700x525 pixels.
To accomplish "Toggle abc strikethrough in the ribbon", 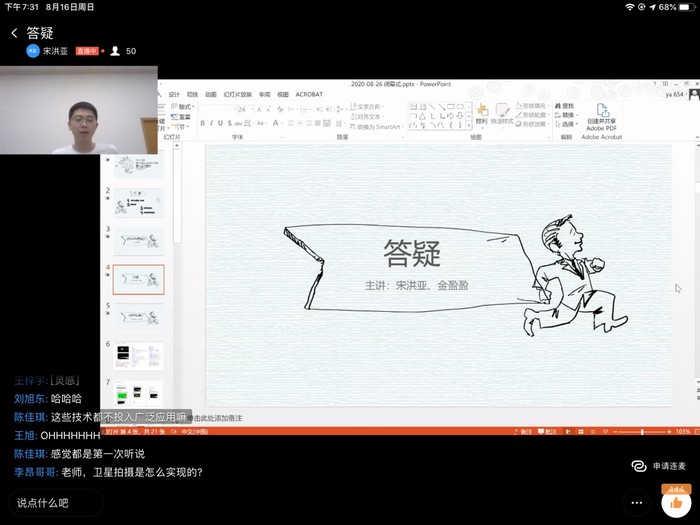I will coord(238,123).
